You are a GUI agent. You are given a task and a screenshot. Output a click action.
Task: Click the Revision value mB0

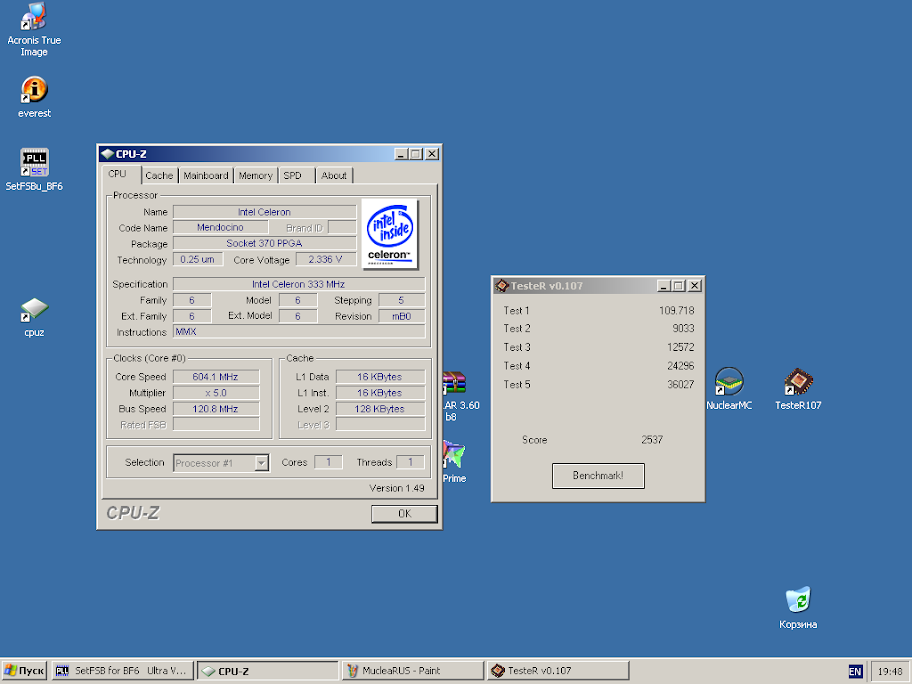401,316
